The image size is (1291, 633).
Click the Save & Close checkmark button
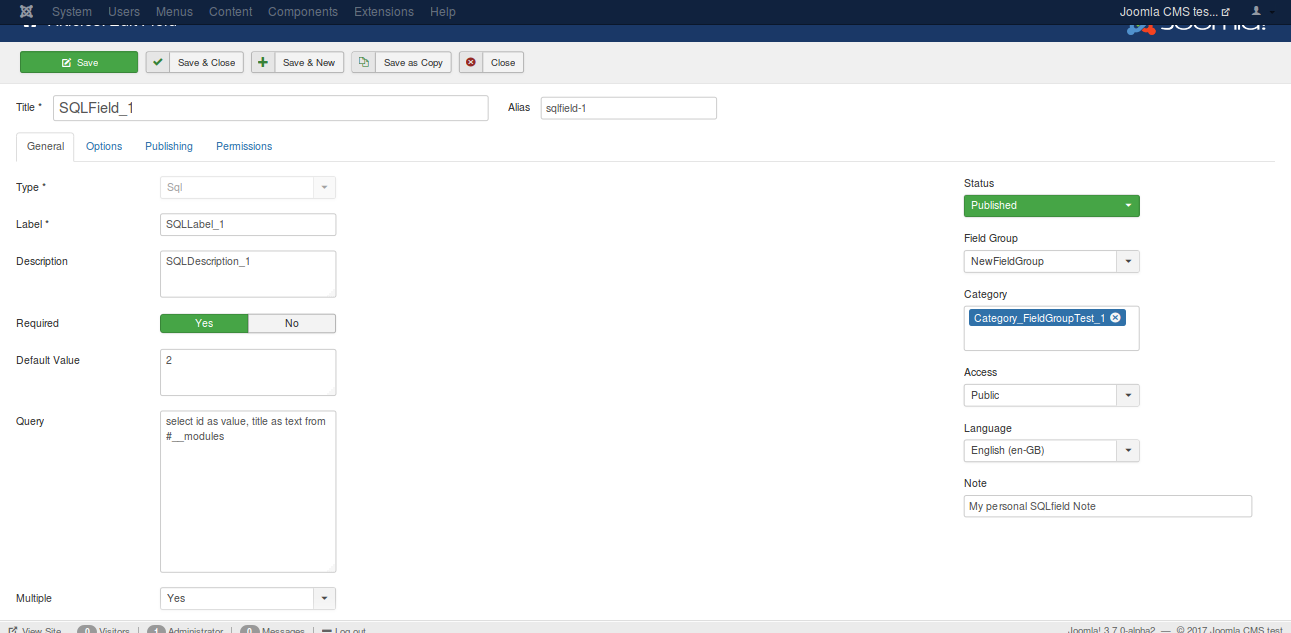[x=195, y=62]
